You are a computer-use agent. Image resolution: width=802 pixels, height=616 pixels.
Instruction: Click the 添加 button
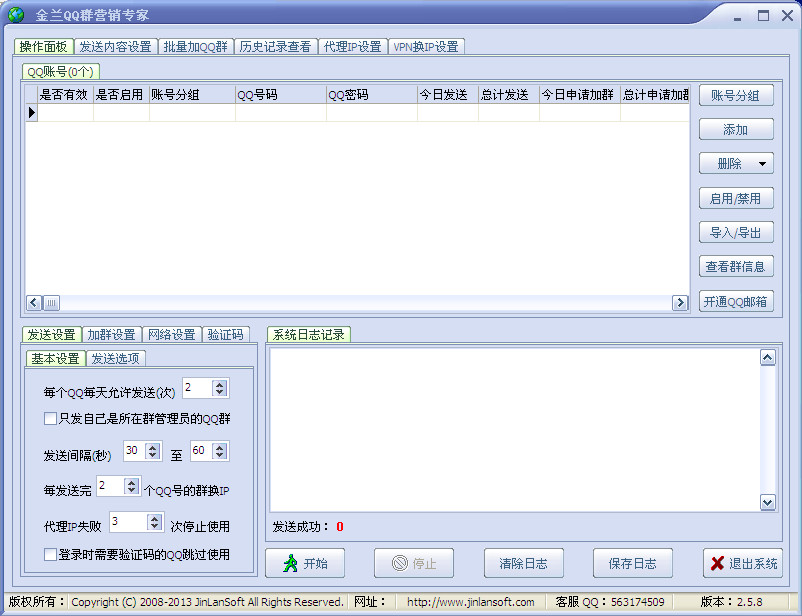click(736, 129)
